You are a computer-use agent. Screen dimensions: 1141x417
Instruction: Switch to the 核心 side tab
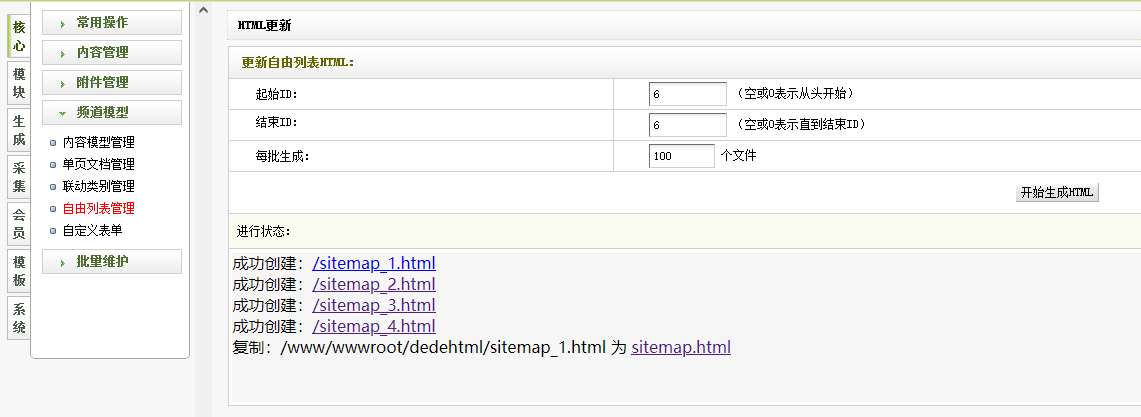pos(19,36)
